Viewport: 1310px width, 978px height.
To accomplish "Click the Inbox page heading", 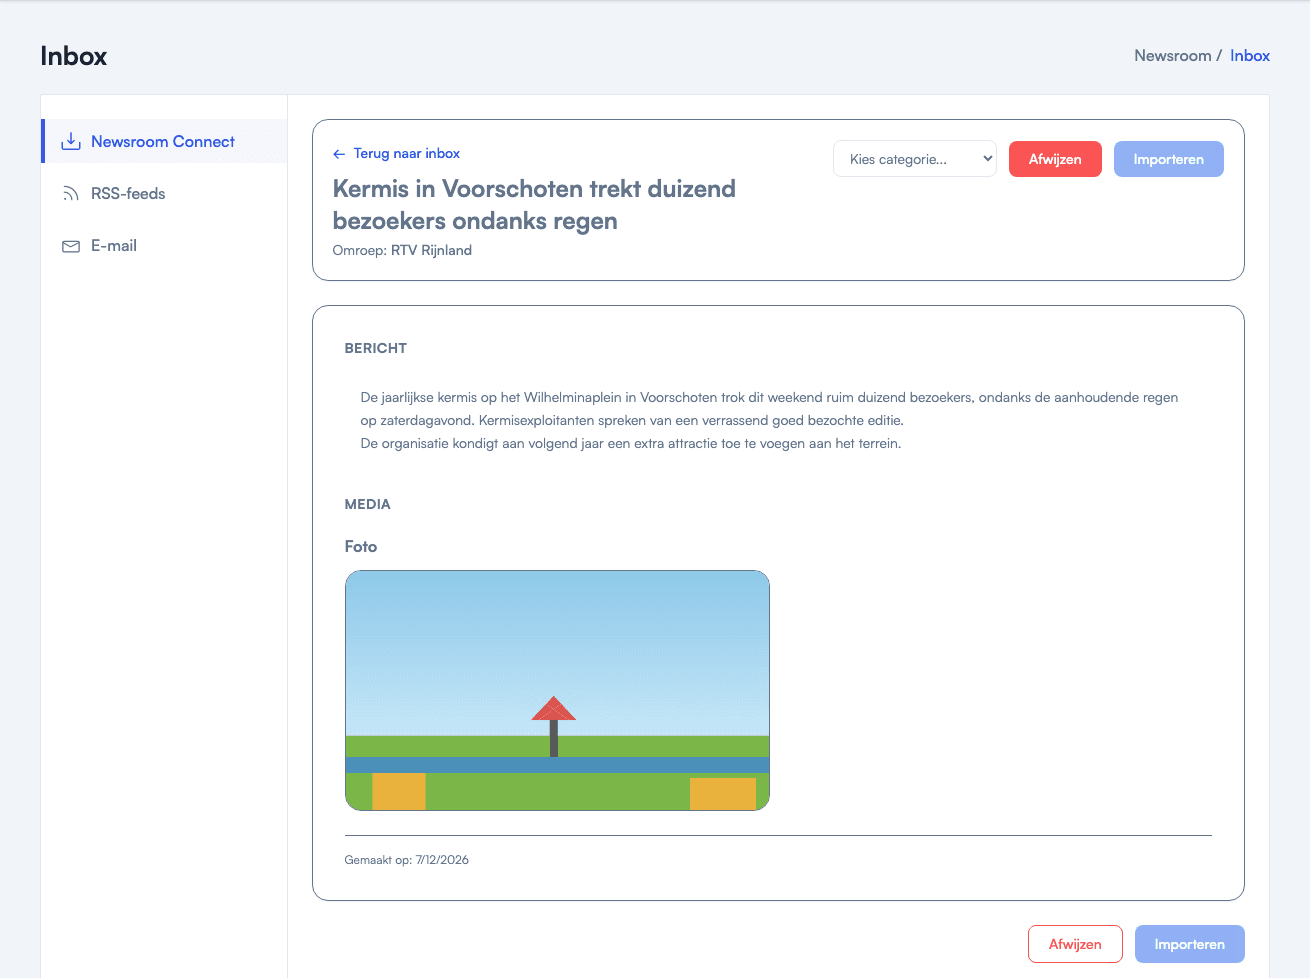I will coord(74,56).
